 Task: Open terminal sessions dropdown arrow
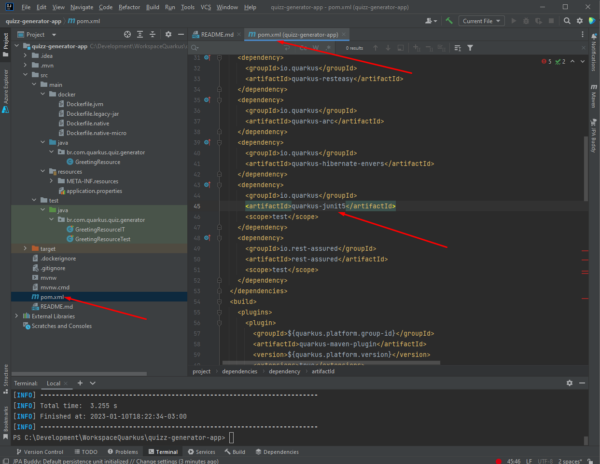93,383
